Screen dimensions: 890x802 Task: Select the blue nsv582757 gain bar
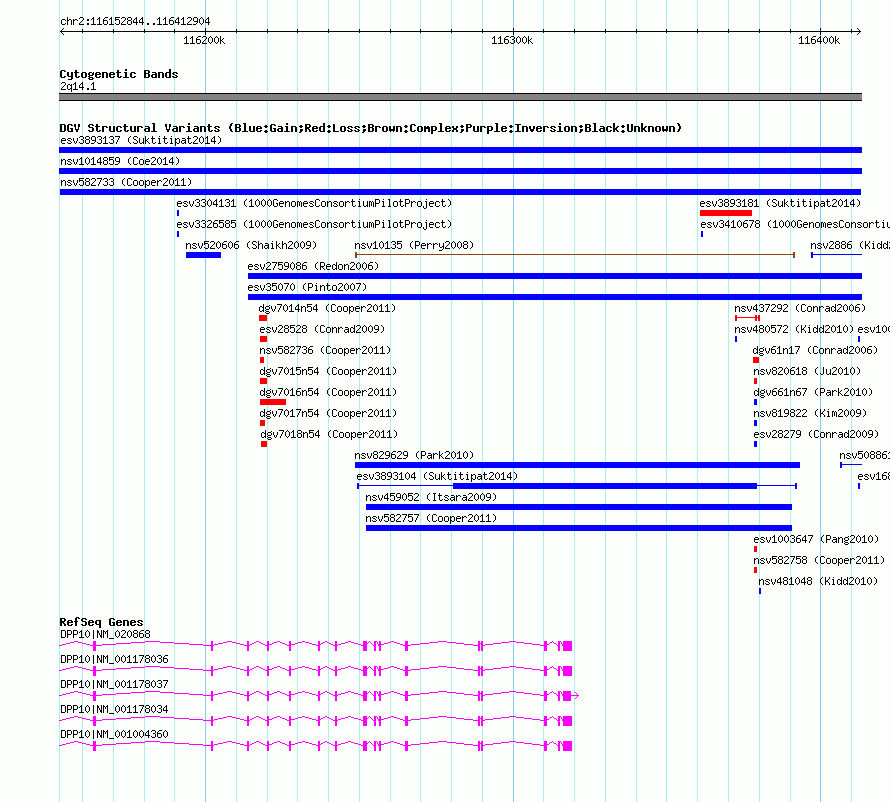tap(579, 528)
